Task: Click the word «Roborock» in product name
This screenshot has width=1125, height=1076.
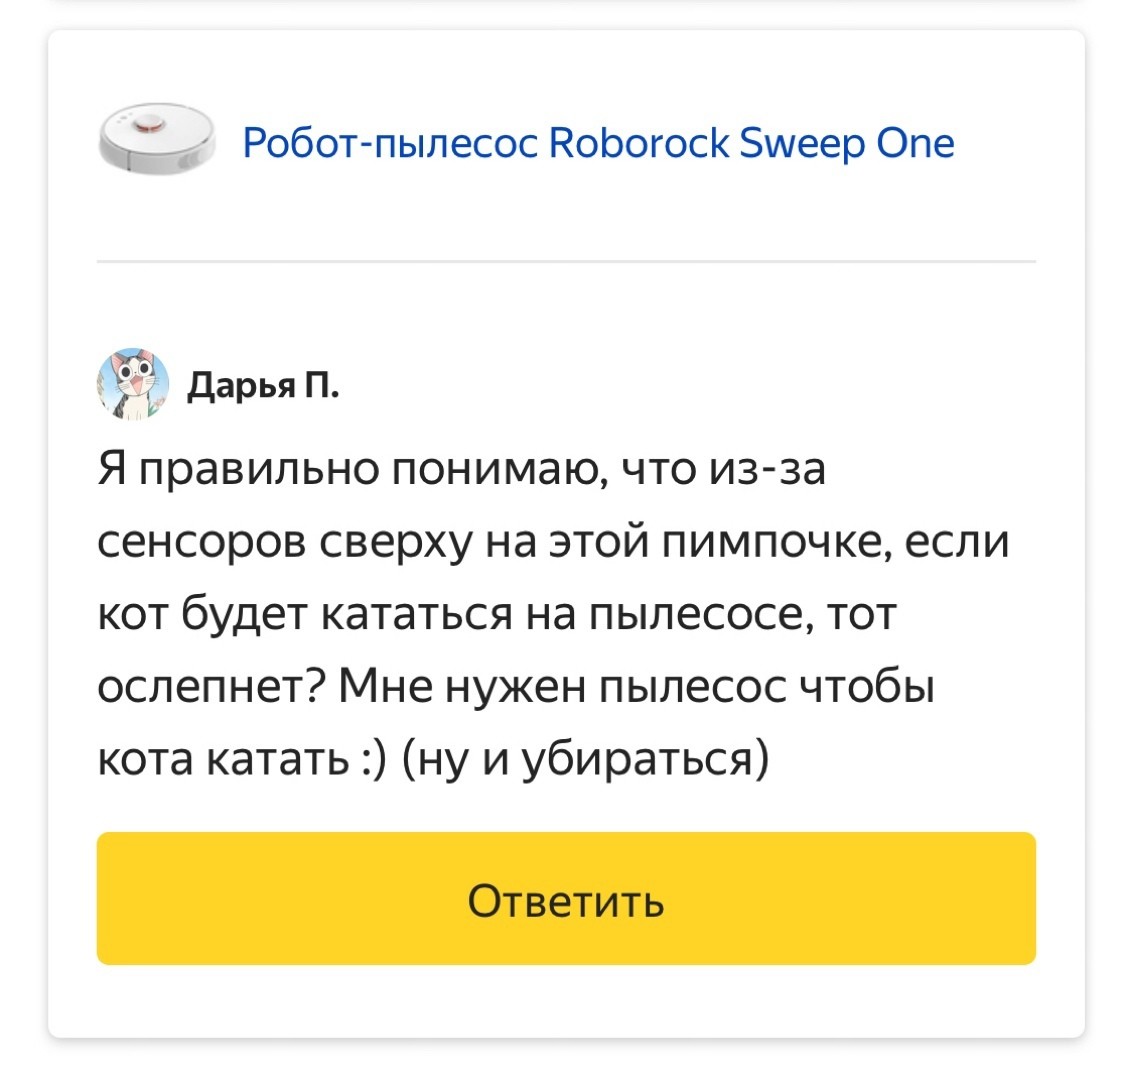Action: (642, 144)
